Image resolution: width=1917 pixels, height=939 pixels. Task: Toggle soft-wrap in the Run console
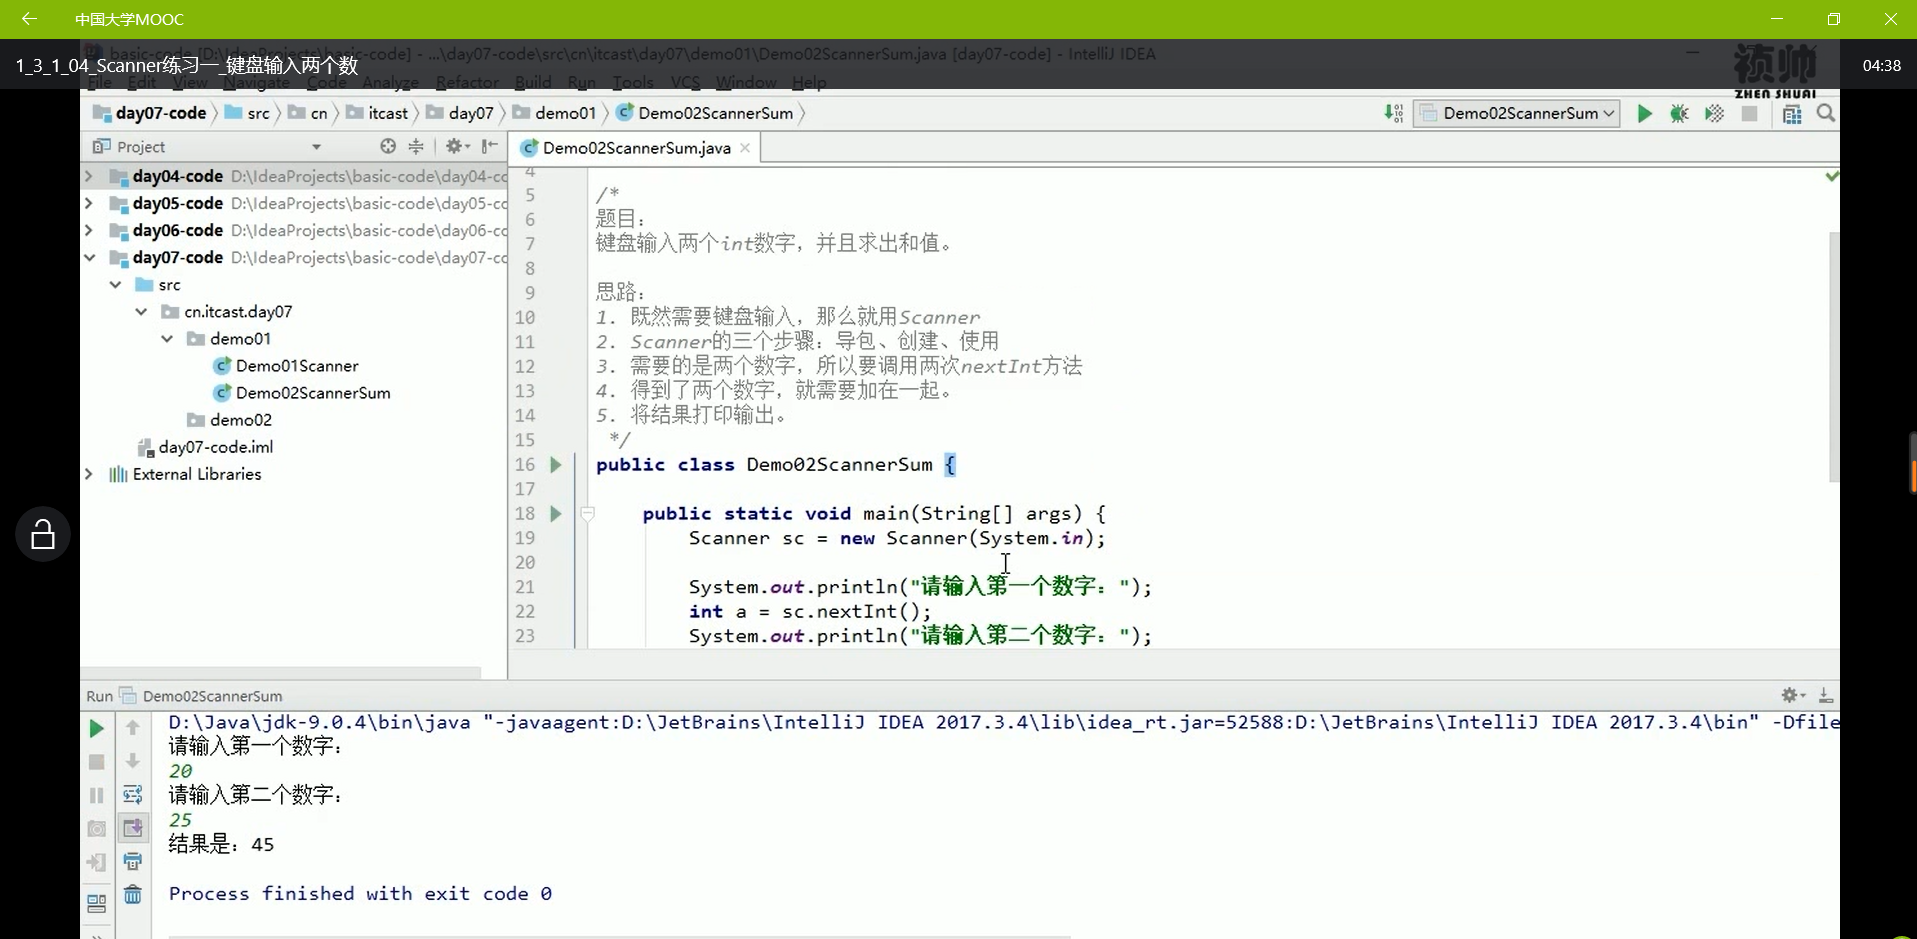[132, 795]
